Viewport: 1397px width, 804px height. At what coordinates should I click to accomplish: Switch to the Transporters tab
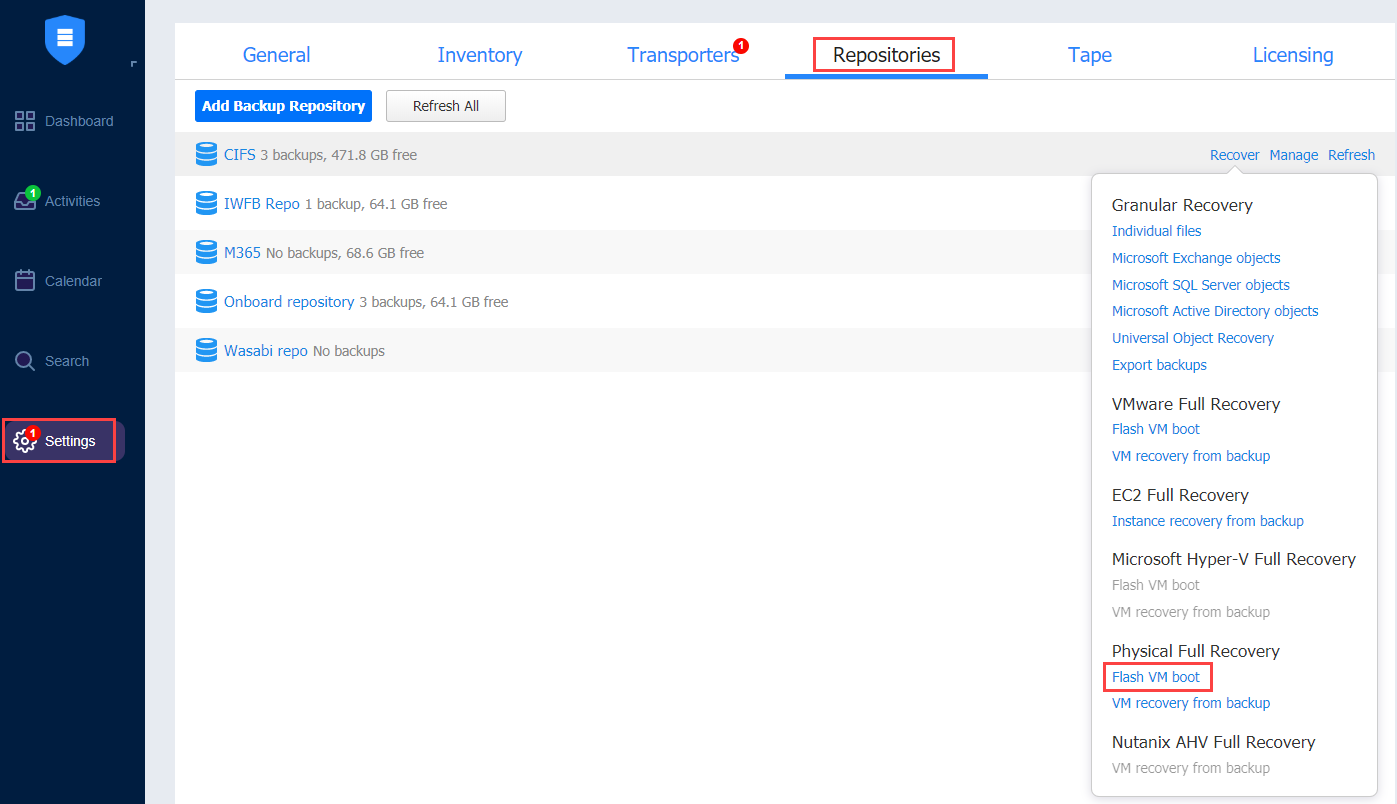pyautogui.click(x=683, y=55)
